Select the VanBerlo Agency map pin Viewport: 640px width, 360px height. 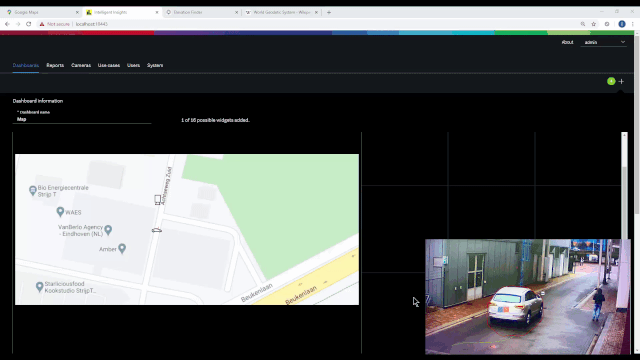108,230
